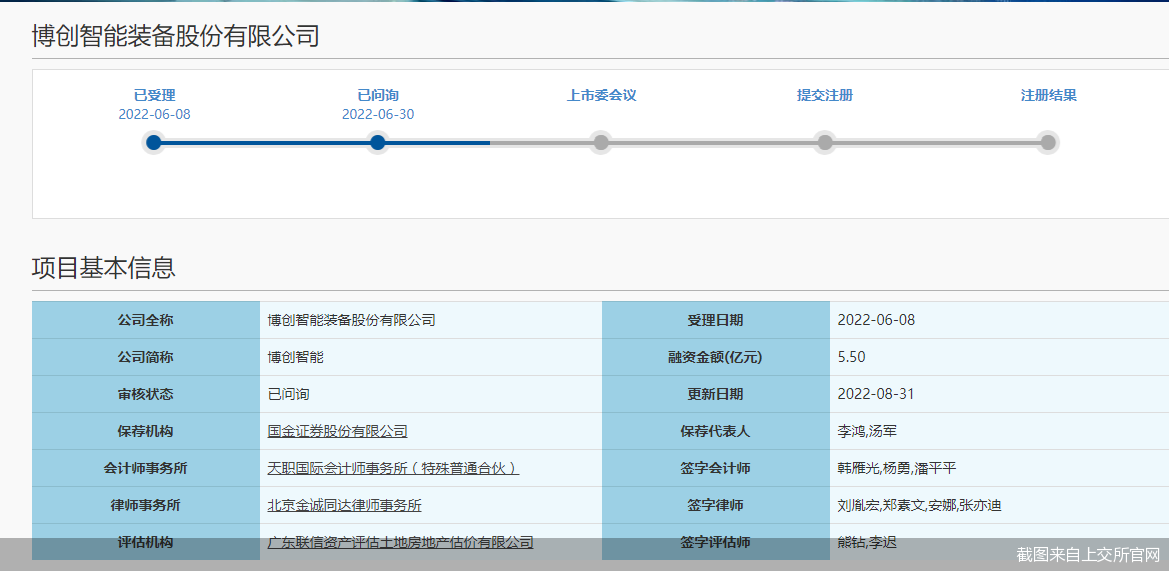Click the signing appraisers 熊钻,李迟

coord(867,543)
